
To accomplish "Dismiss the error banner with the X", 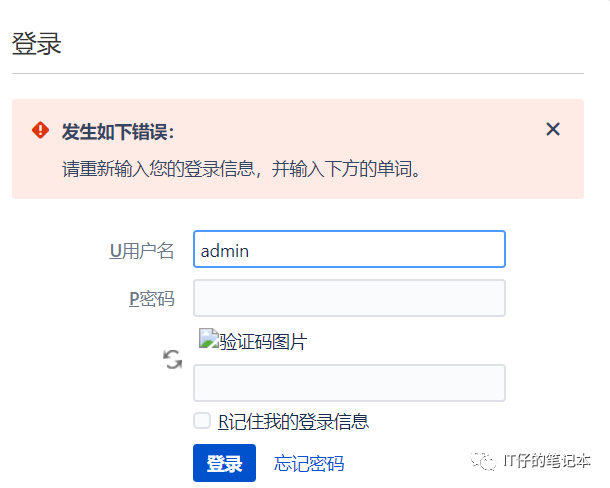I will (553, 129).
